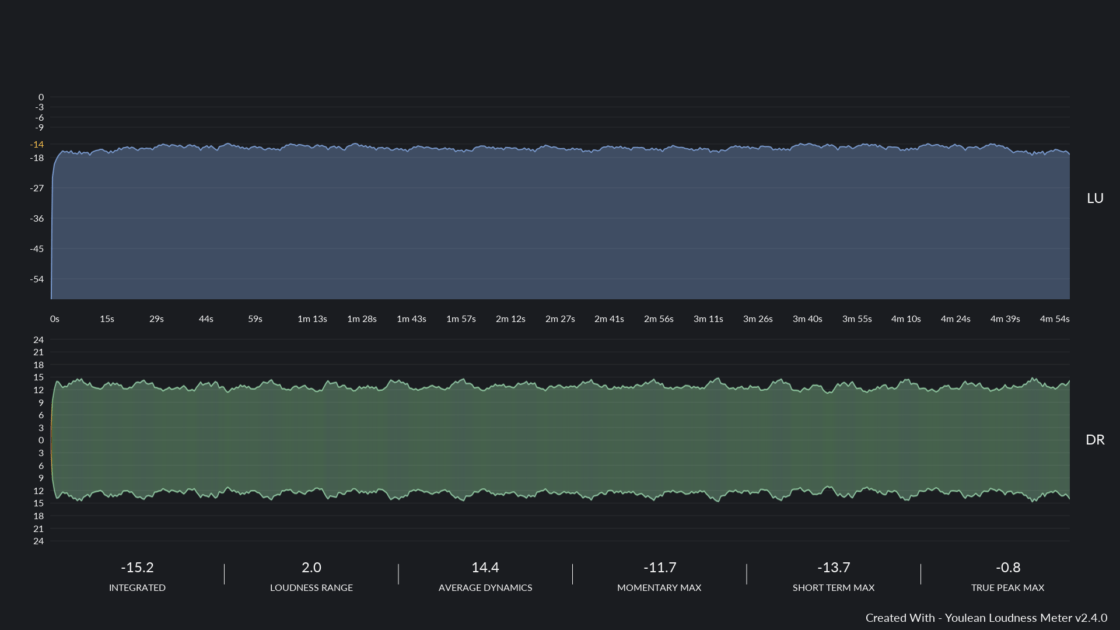This screenshot has width=1120, height=630.
Task: Click the LU graph label
Action: tap(1095, 198)
